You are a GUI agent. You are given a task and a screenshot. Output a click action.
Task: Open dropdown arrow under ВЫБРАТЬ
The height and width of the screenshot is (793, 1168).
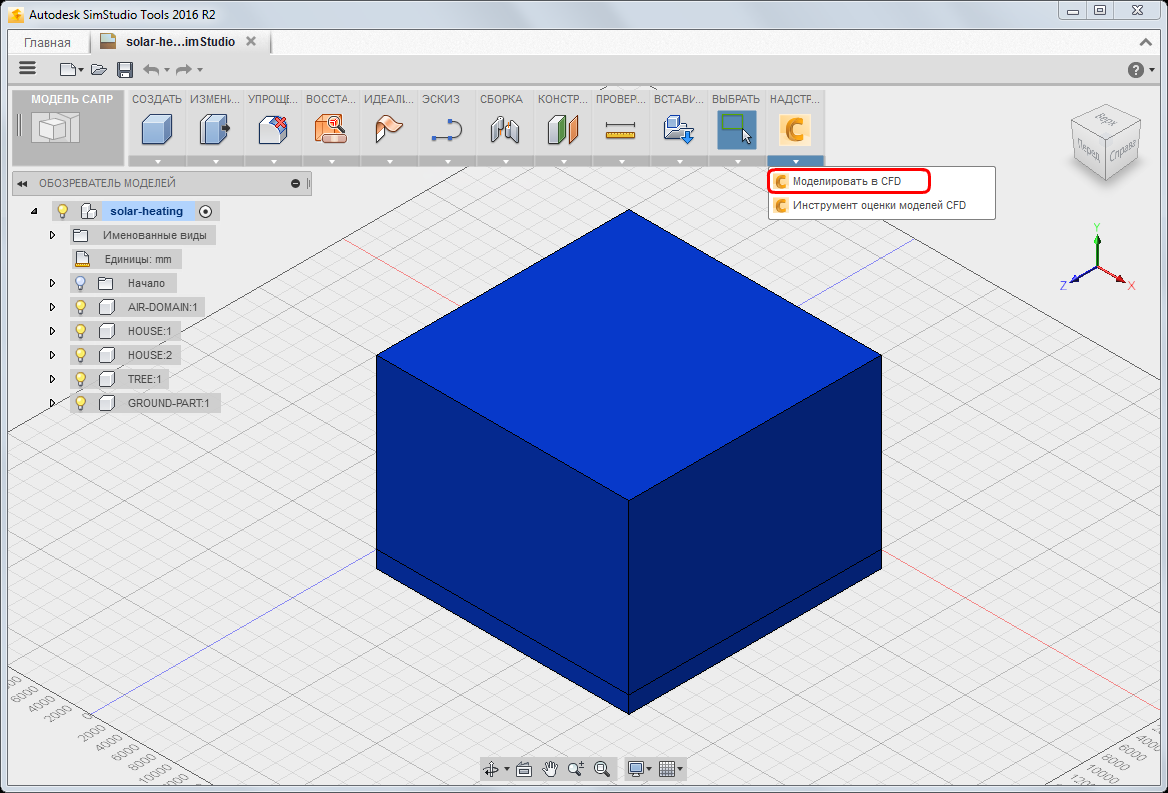pos(737,161)
